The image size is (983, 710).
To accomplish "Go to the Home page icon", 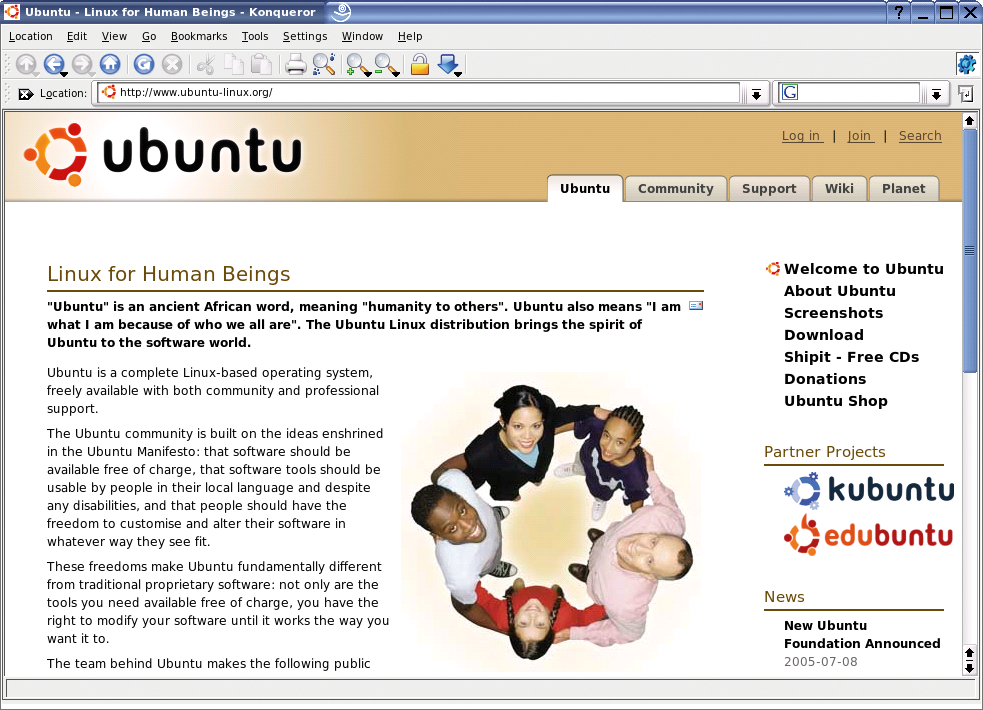I will 110,63.
